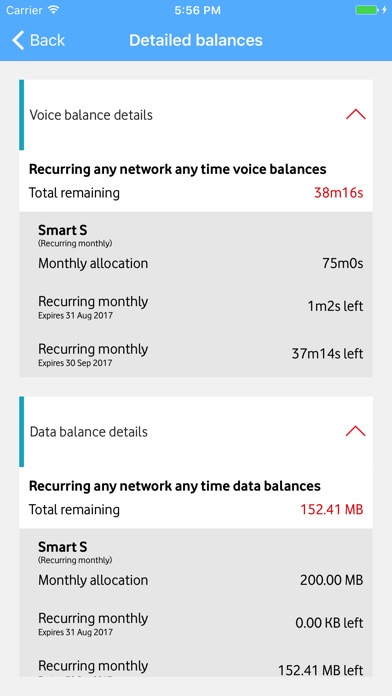Image resolution: width=392 pixels, height=696 pixels.
Task: Tap the Voice balance details header
Action: point(196,115)
